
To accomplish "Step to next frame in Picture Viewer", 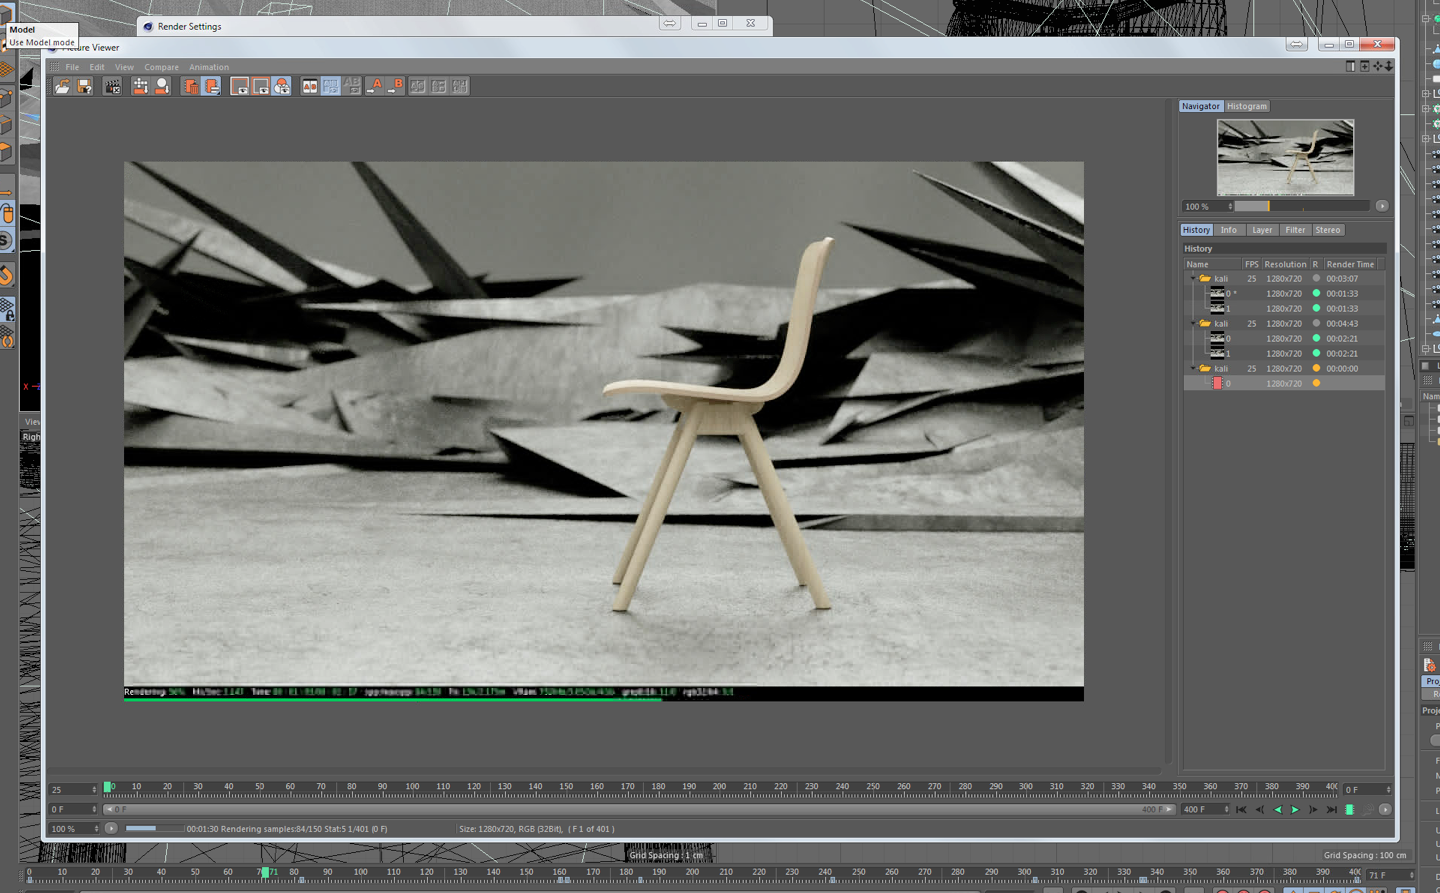I will click(x=1313, y=810).
